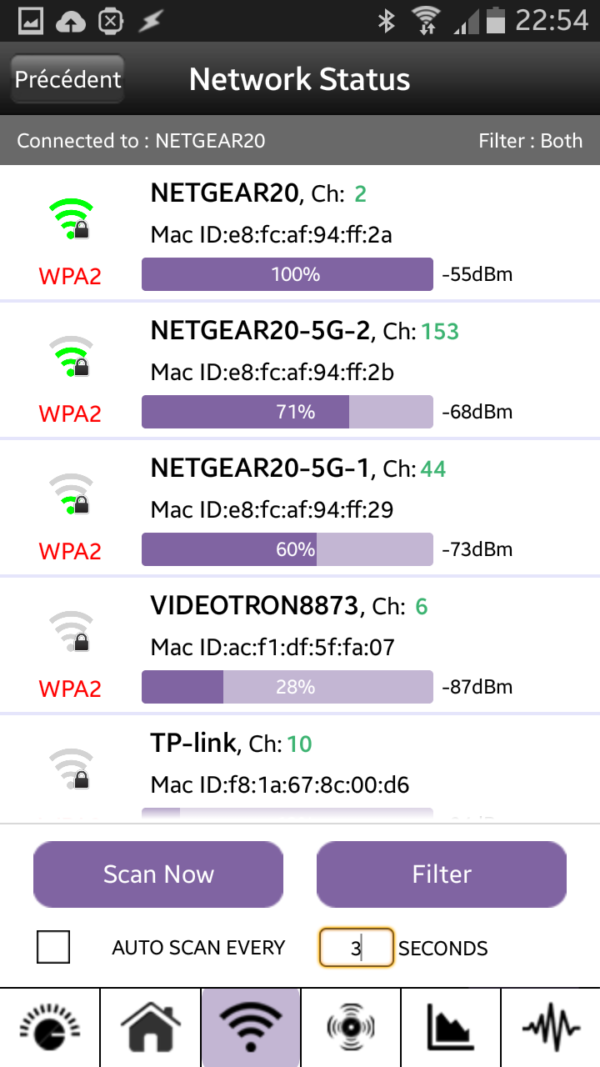Tap the "Filter : Both" status label
Image resolution: width=600 pixels, height=1067 pixels.
530,141
